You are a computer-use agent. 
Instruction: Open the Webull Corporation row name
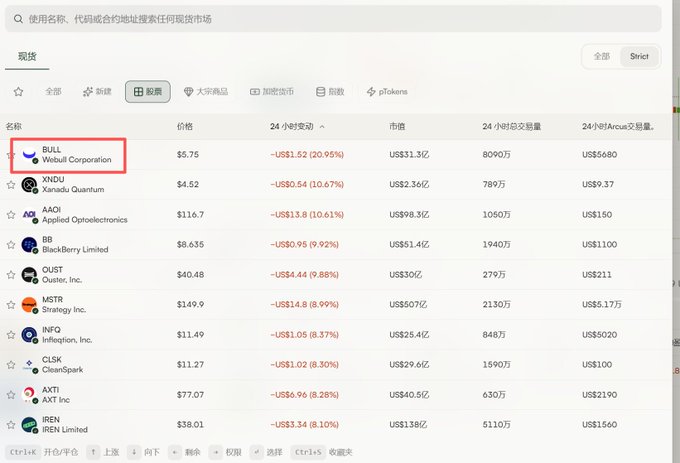coord(77,160)
